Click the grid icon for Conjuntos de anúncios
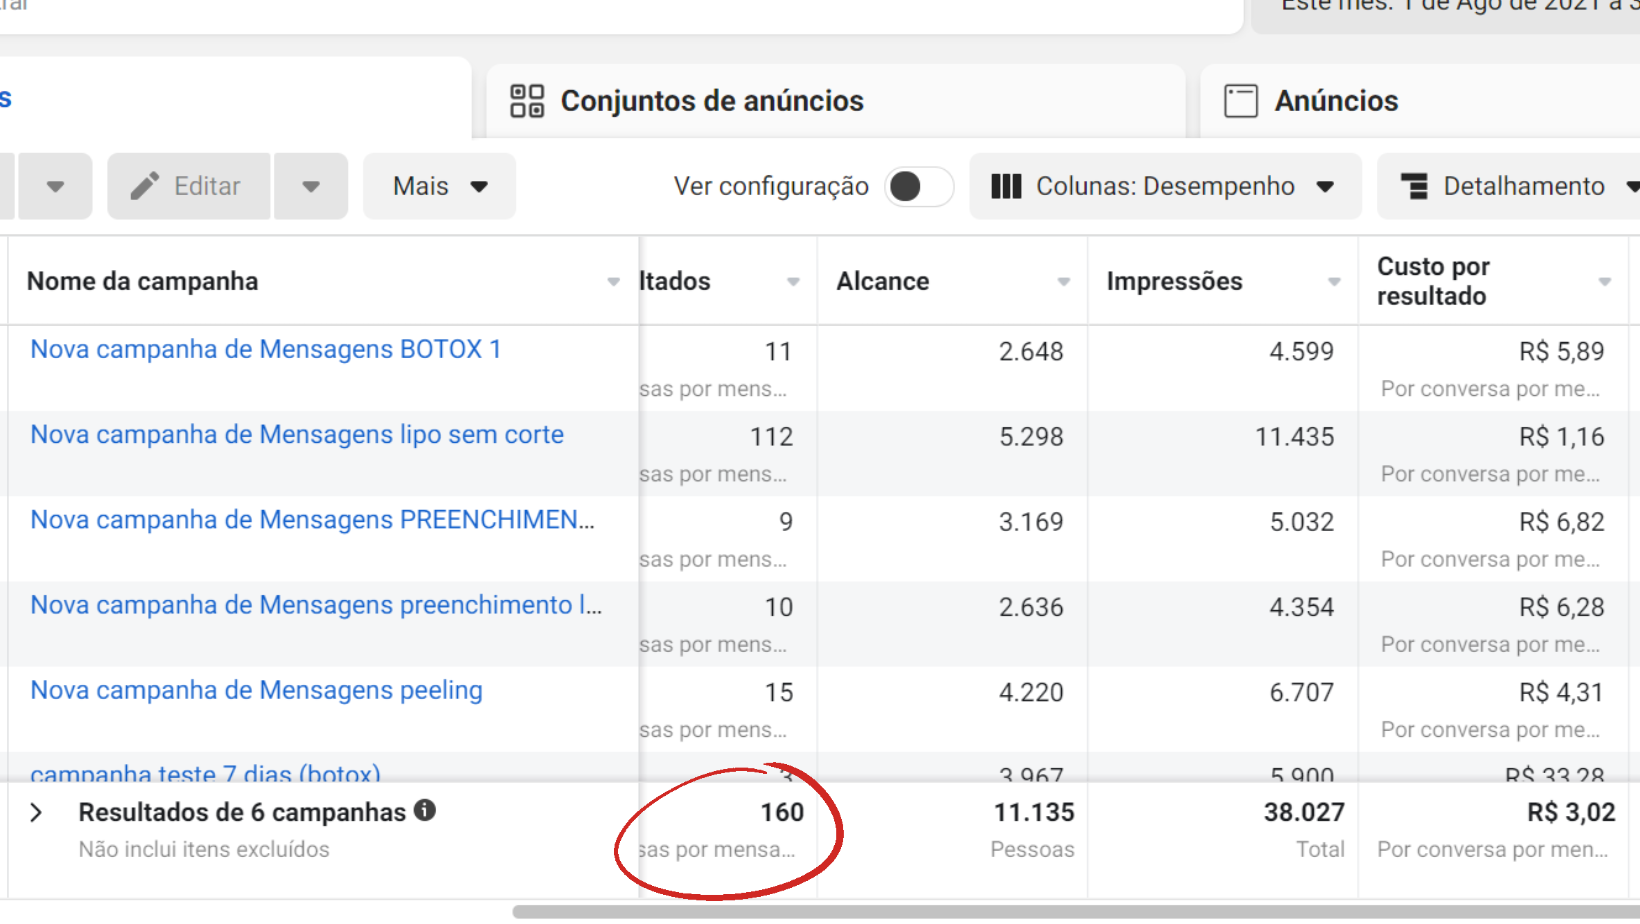Viewport: 1640px width, 924px height. point(527,101)
